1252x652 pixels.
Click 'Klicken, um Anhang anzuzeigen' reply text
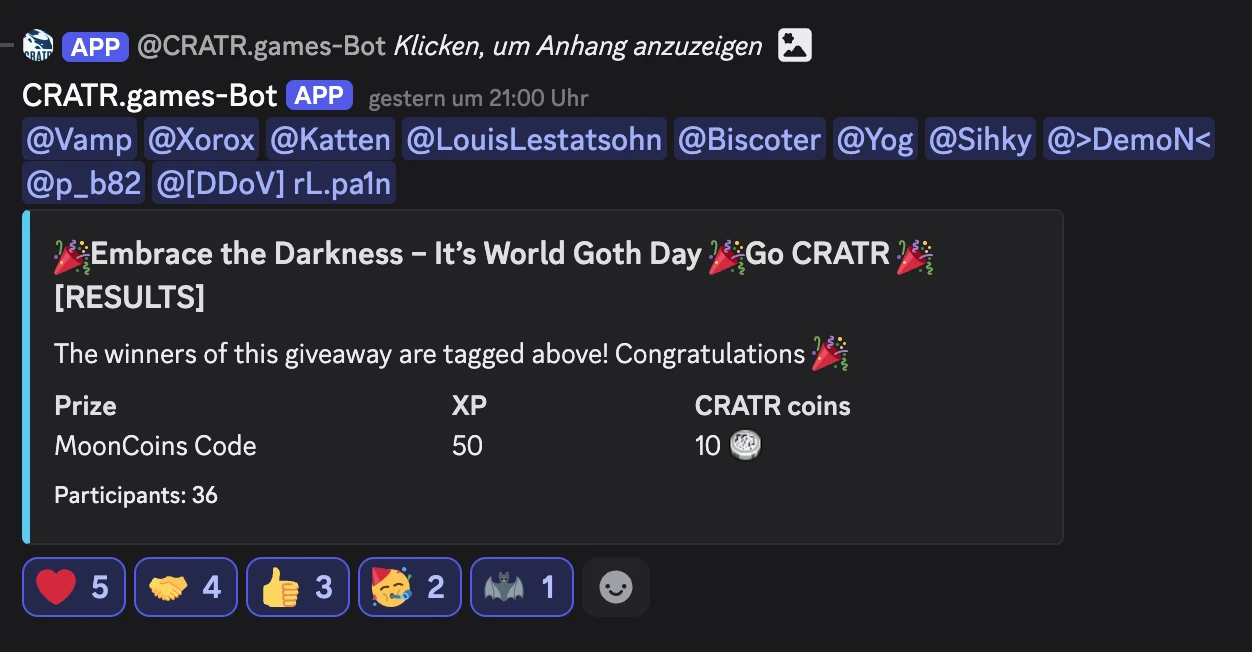coord(578,46)
